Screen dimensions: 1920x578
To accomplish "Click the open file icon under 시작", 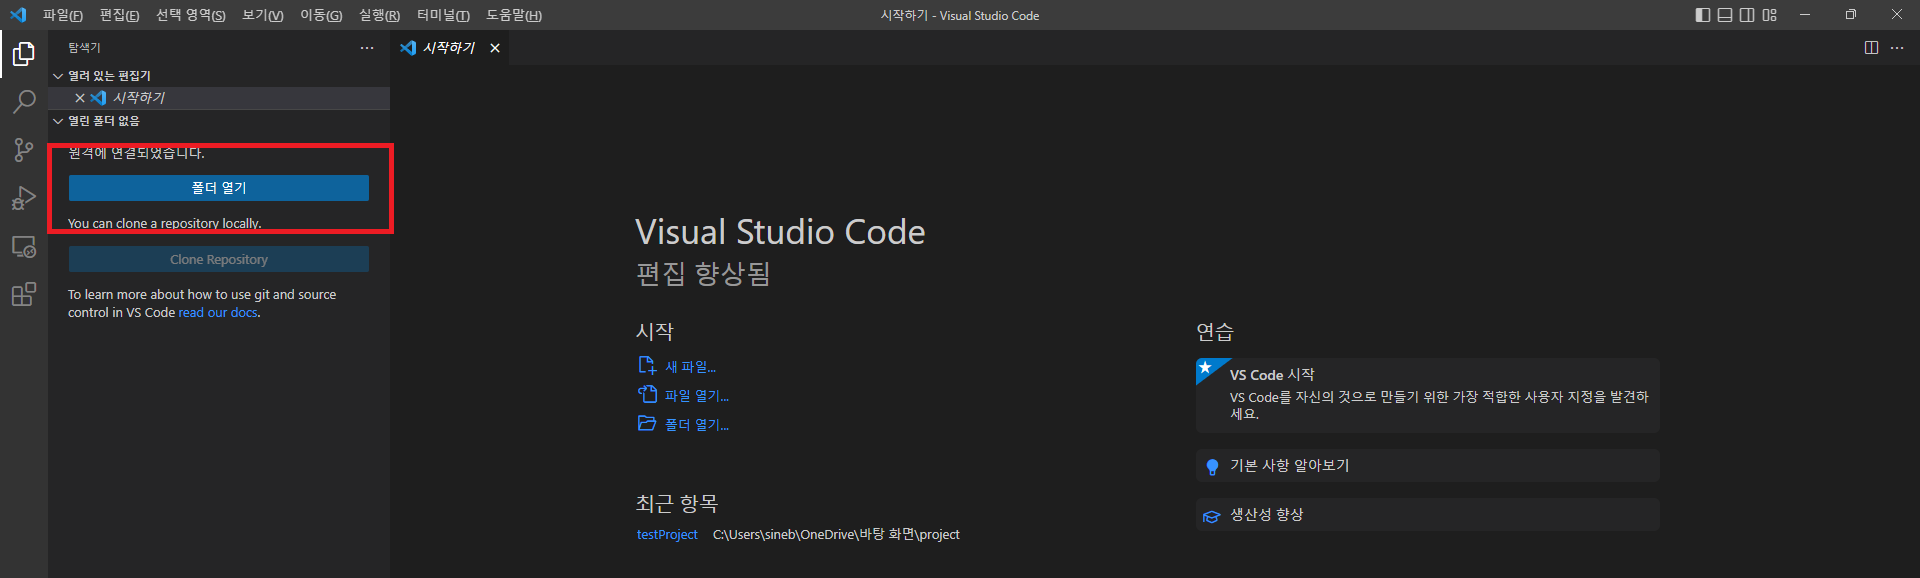I will pos(647,395).
